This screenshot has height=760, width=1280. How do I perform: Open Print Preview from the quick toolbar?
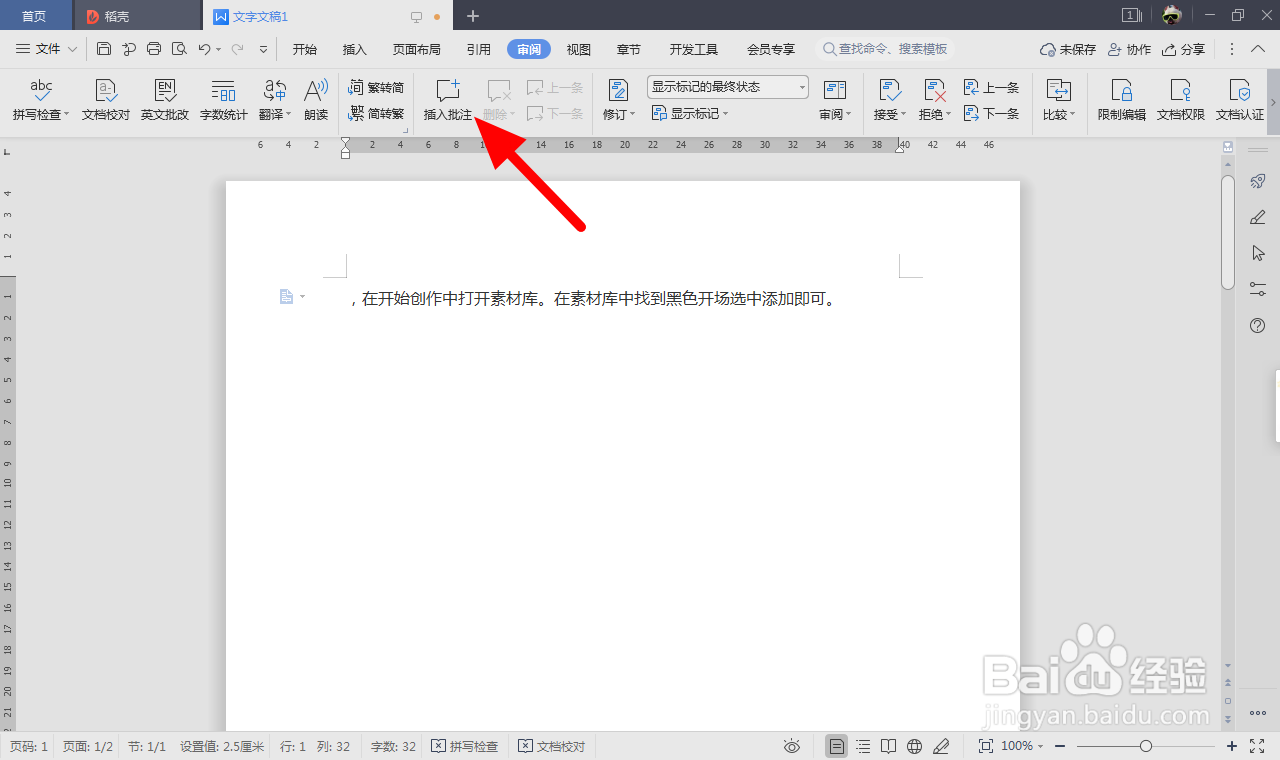179,49
